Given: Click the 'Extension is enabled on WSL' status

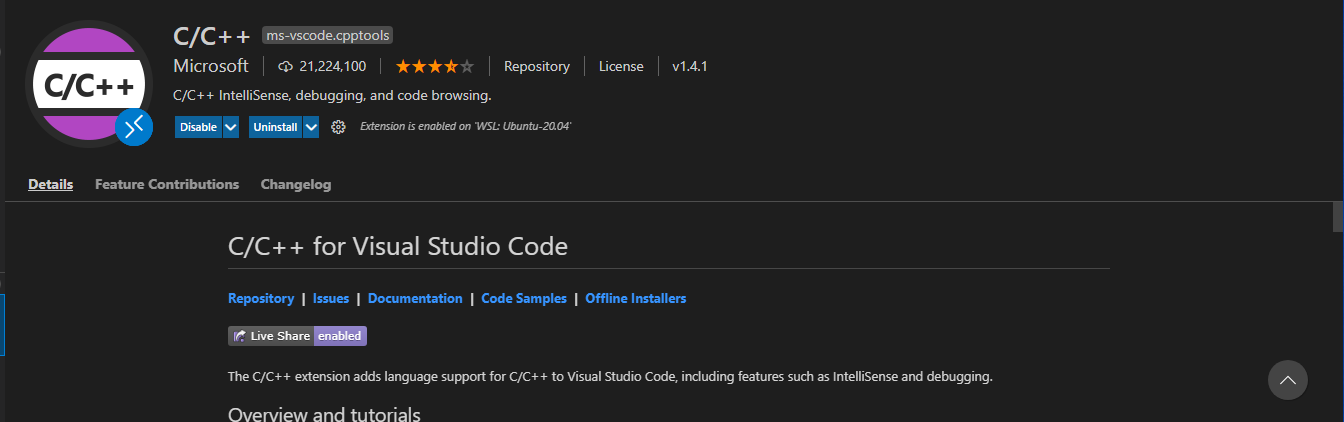Looking at the screenshot, I should point(465,127).
